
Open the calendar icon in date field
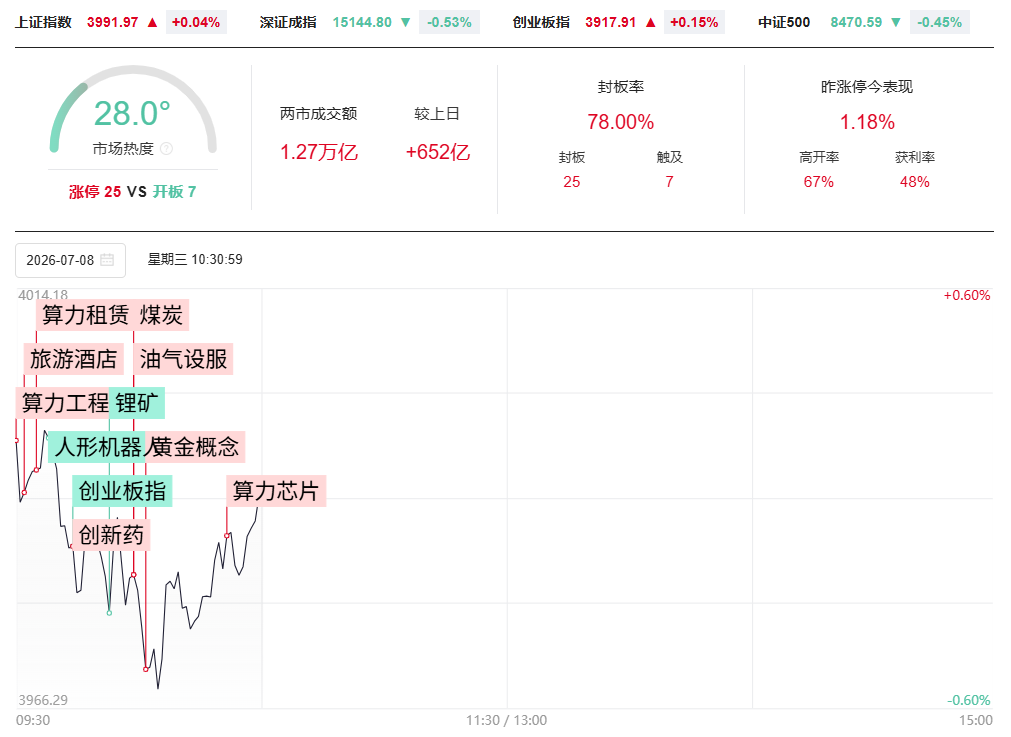pyautogui.click(x=107, y=260)
